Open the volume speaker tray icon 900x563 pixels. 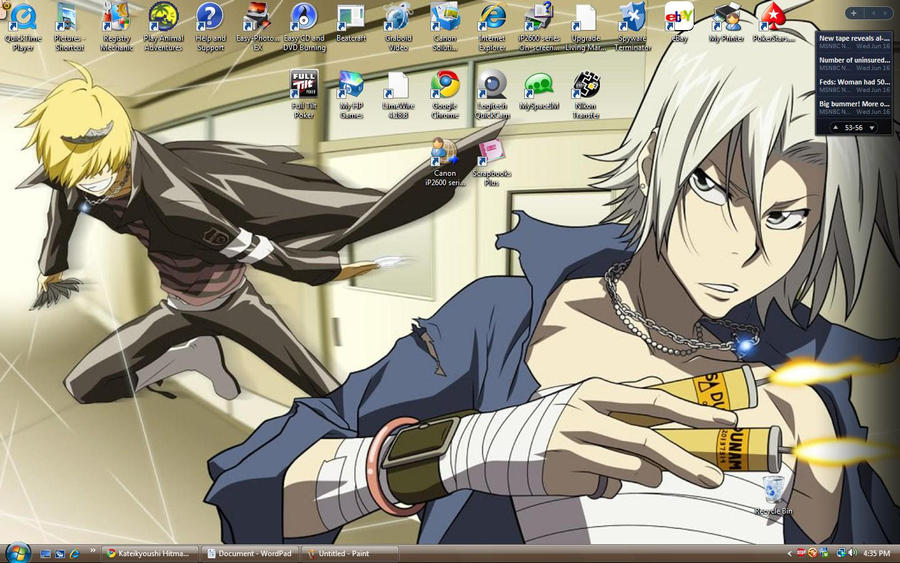pos(852,553)
